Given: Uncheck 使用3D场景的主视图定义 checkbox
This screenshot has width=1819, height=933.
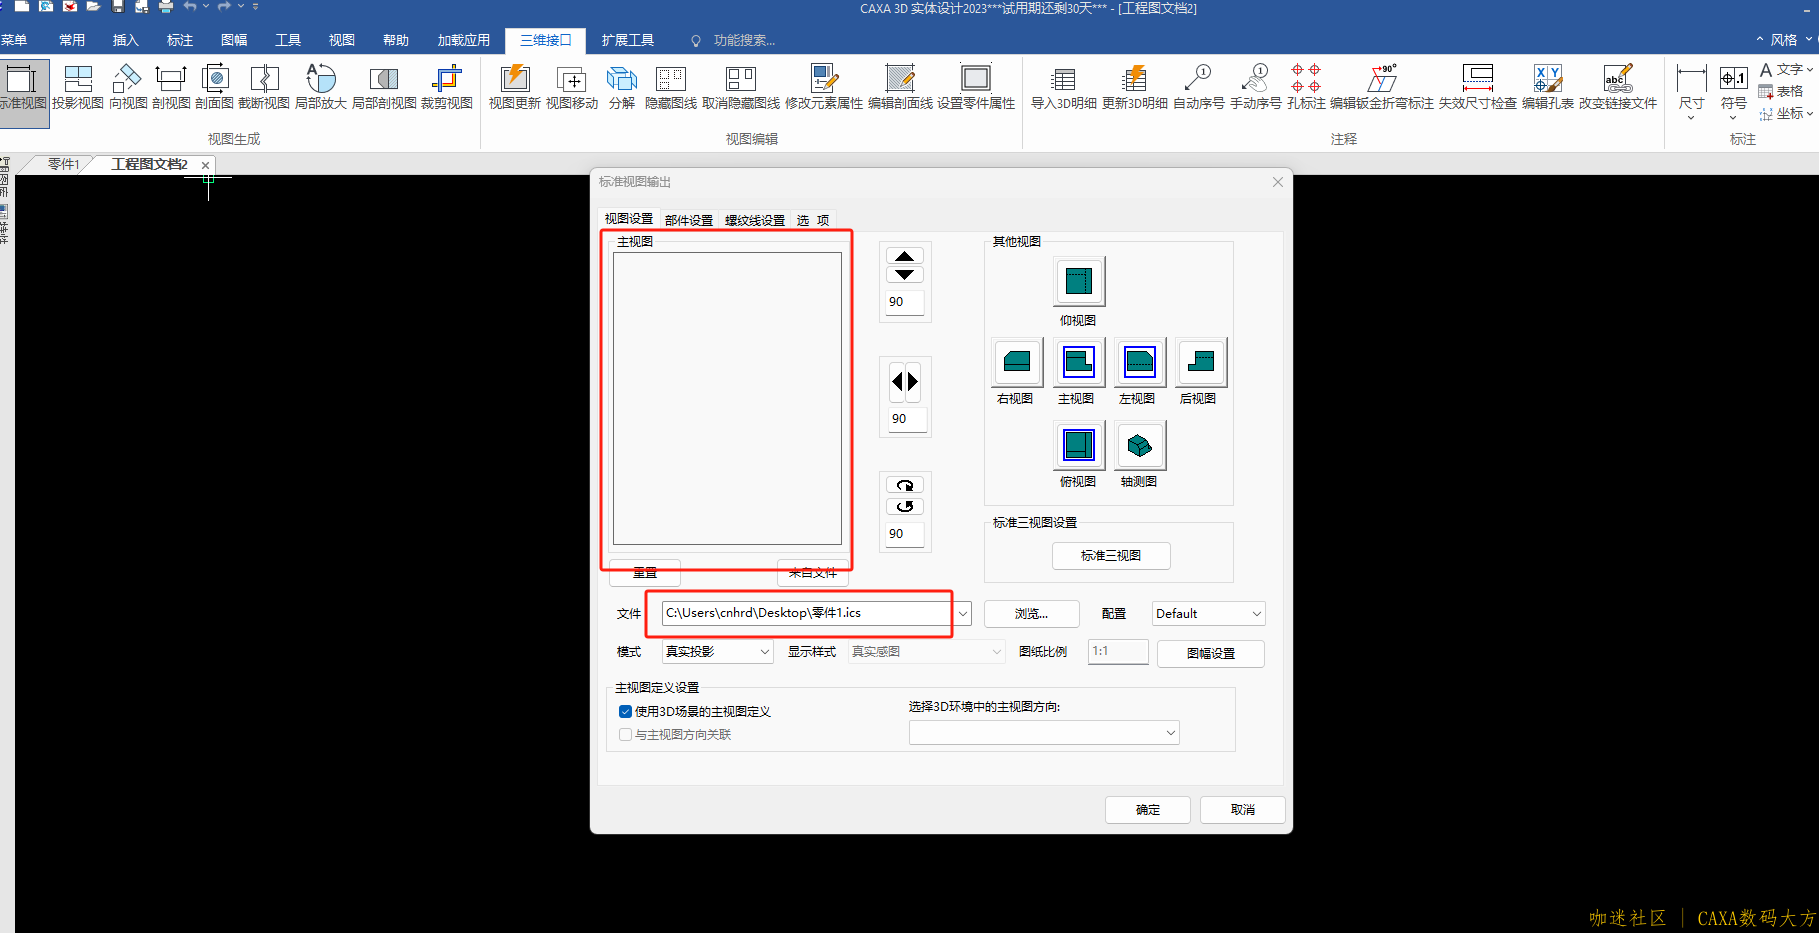Looking at the screenshot, I should (625, 712).
